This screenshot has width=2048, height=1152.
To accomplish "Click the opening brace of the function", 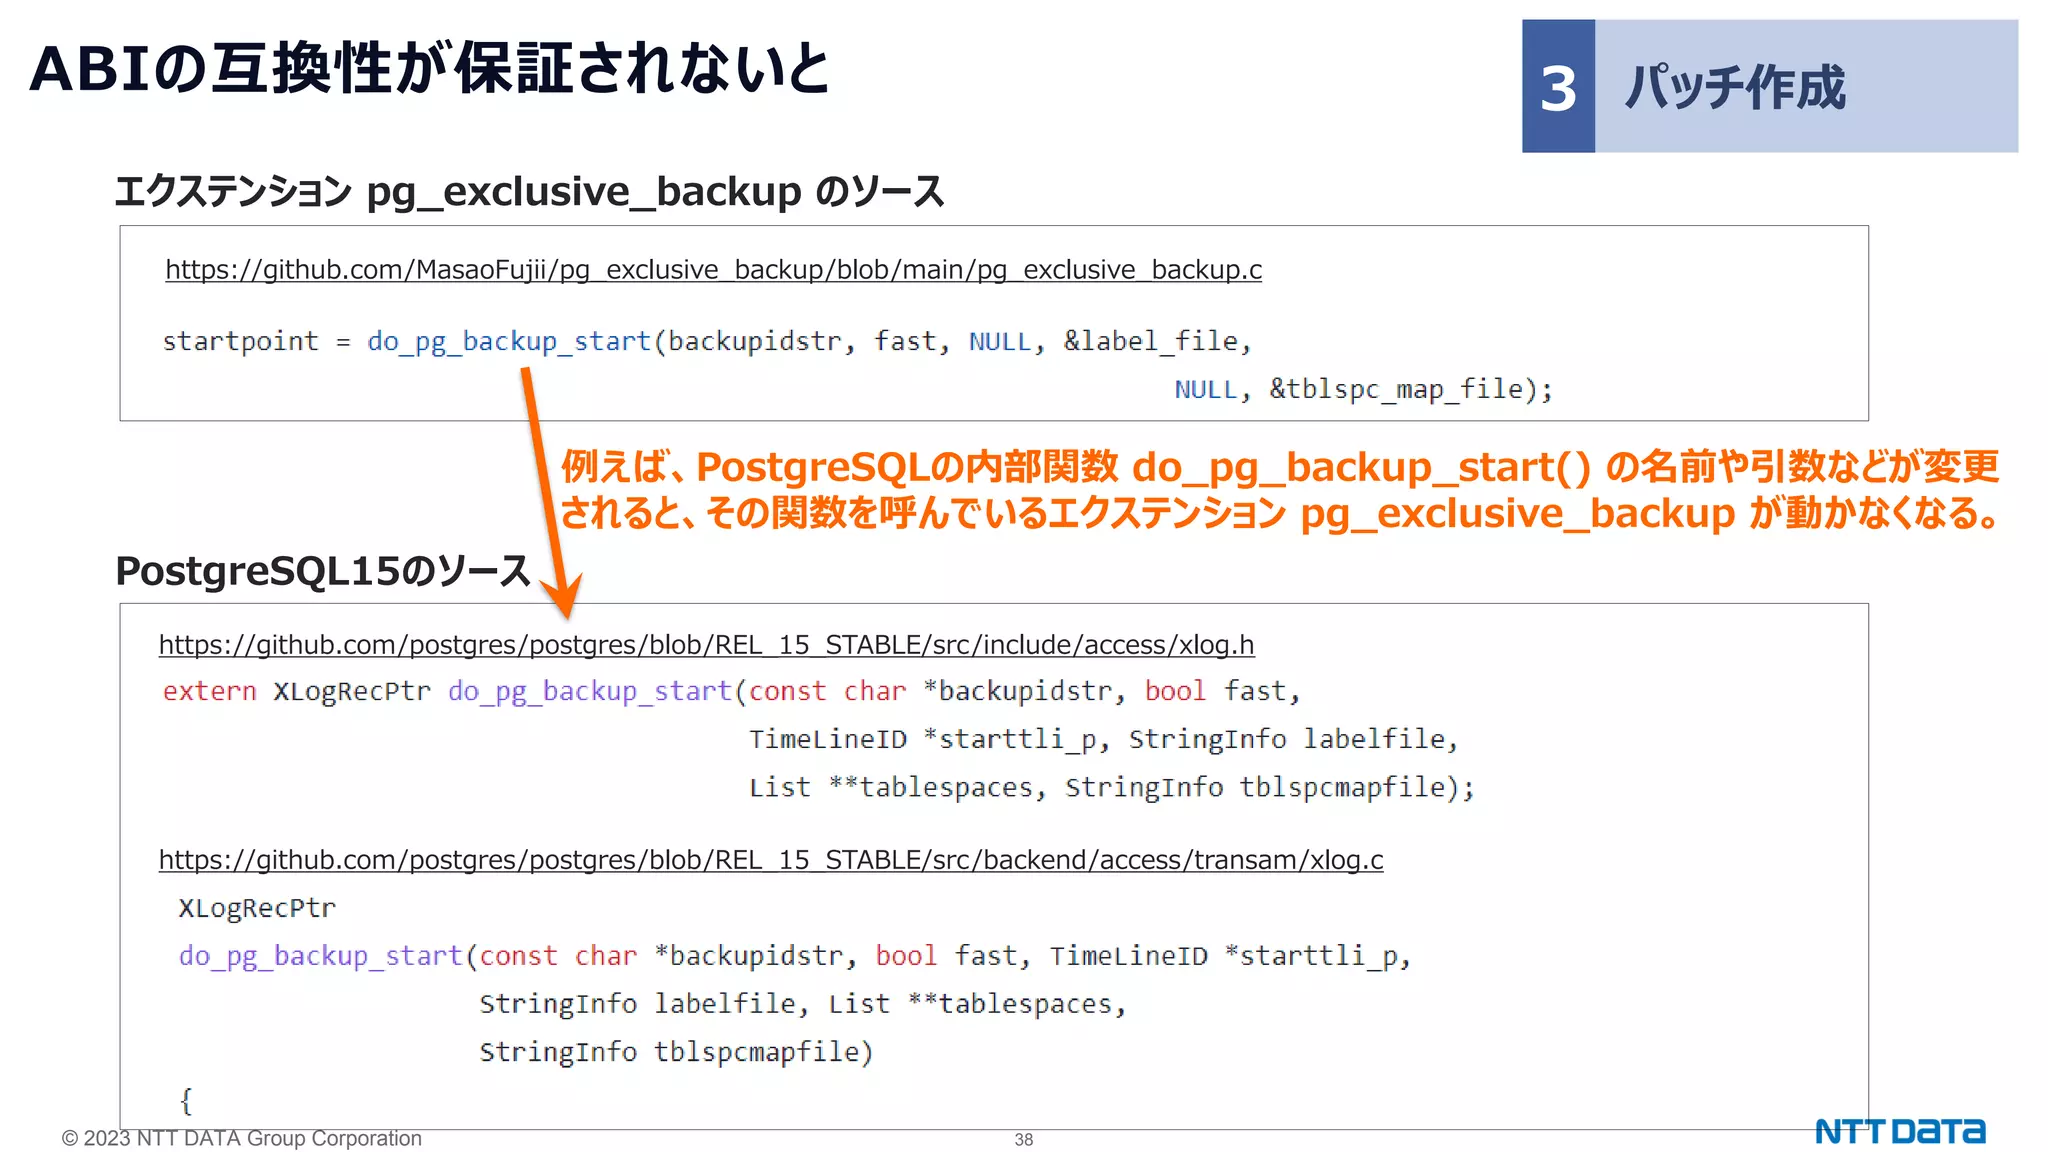I will [x=186, y=1101].
